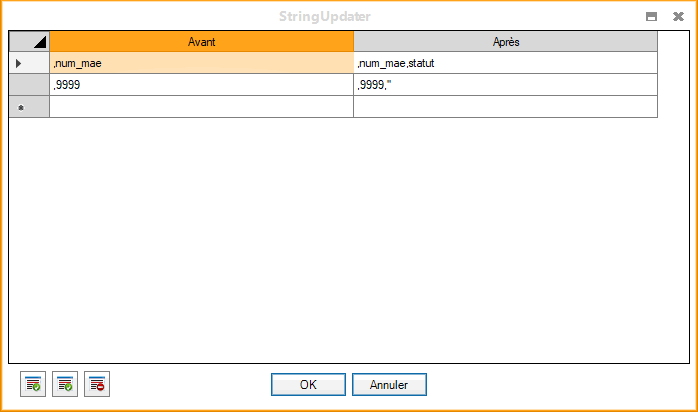
Task: Click the red minus list remove icon
Action: pos(97,384)
